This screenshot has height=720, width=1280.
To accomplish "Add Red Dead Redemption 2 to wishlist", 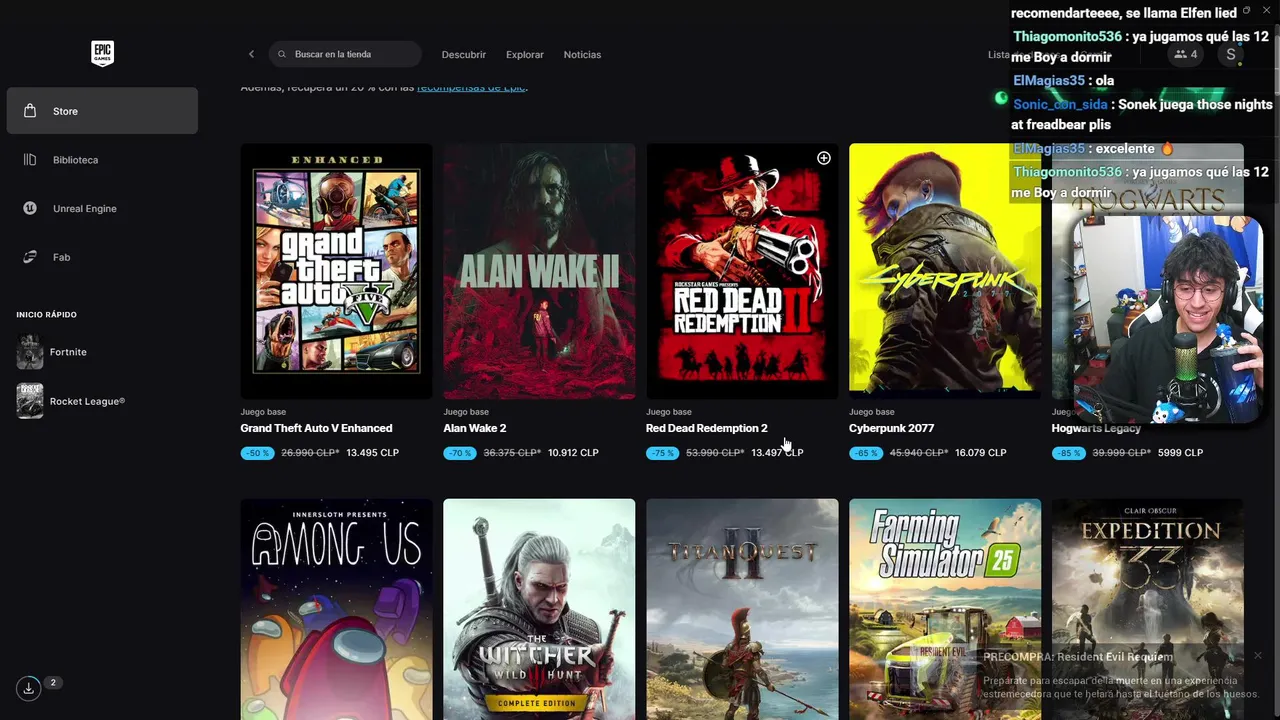I will (x=823, y=158).
